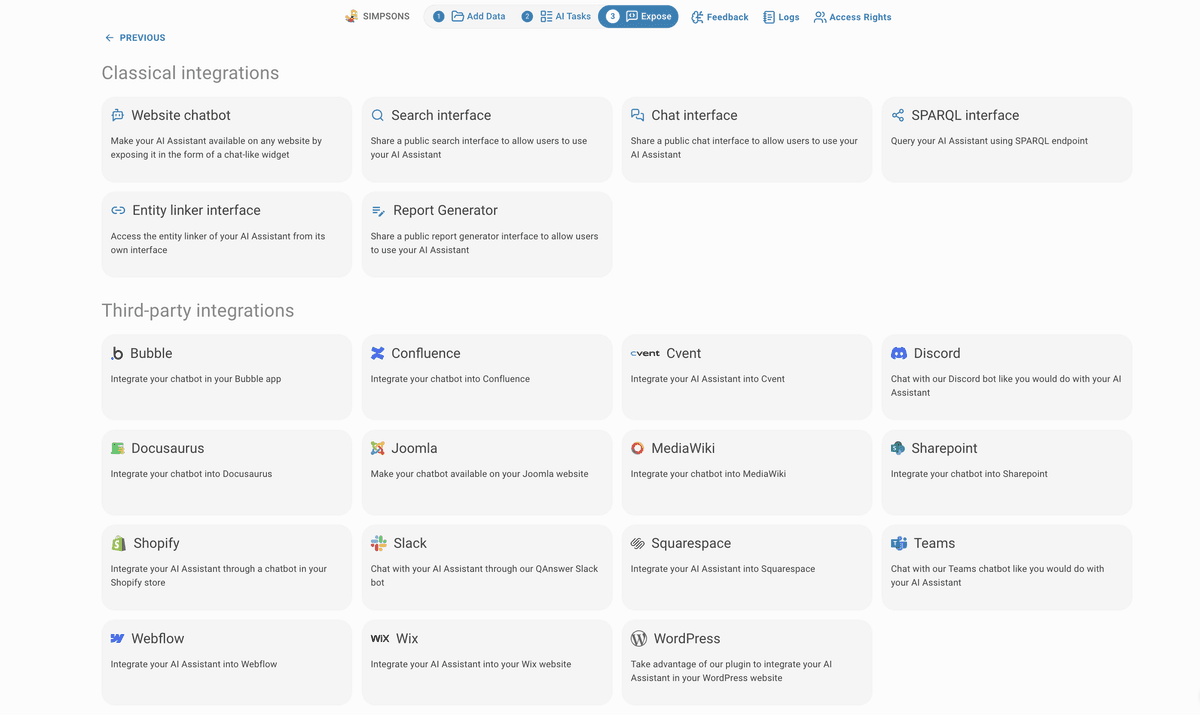Image resolution: width=1200 pixels, height=715 pixels.
Task: Go to step 2 AI Tasks
Action: pyautogui.click(x=556, y=17)
